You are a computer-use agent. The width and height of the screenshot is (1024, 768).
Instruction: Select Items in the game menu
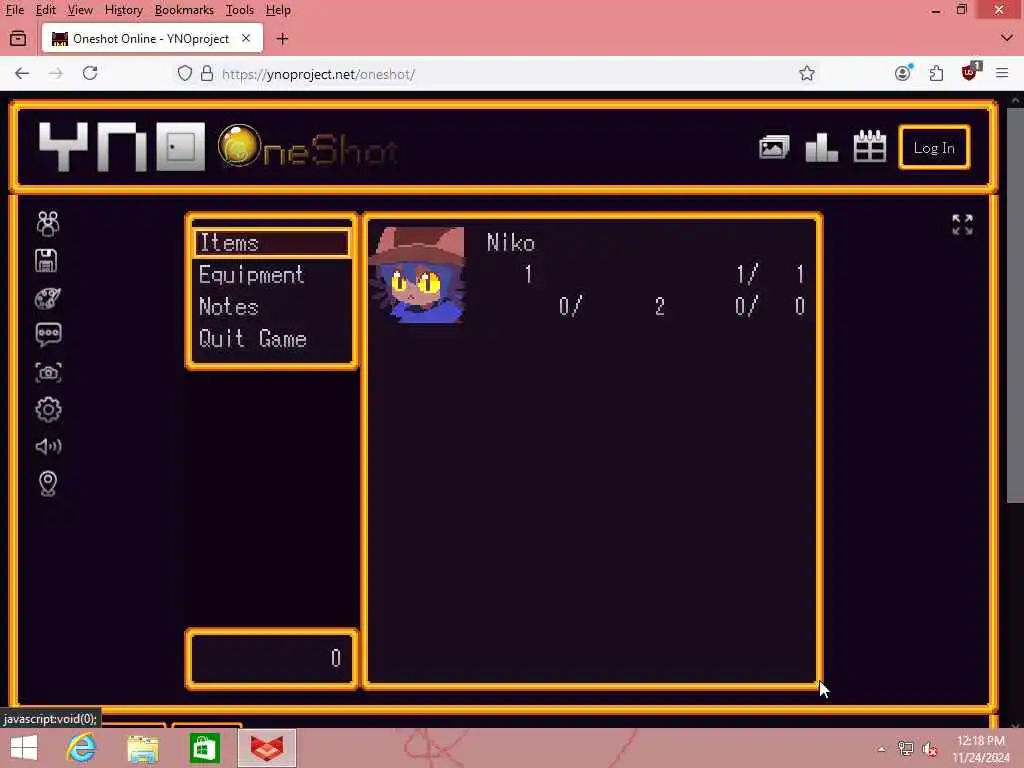pyautogui.click(x=271, y=243)
